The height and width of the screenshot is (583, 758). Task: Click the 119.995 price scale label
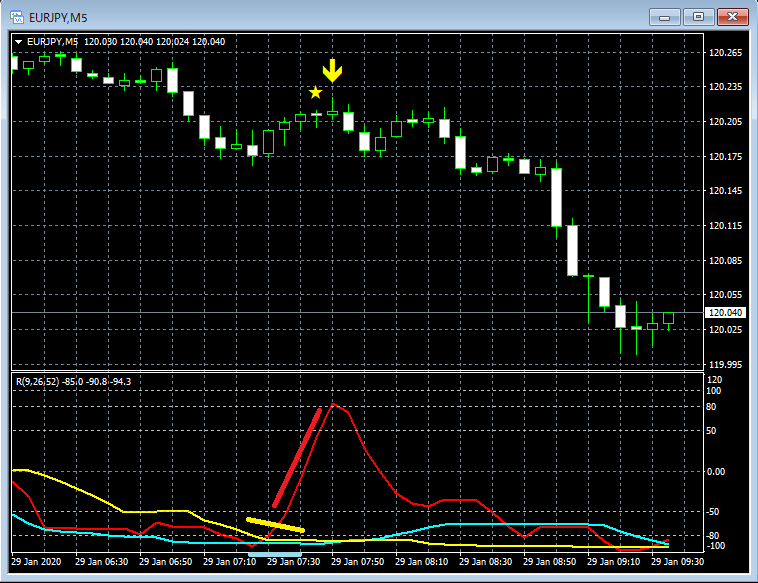725,364
